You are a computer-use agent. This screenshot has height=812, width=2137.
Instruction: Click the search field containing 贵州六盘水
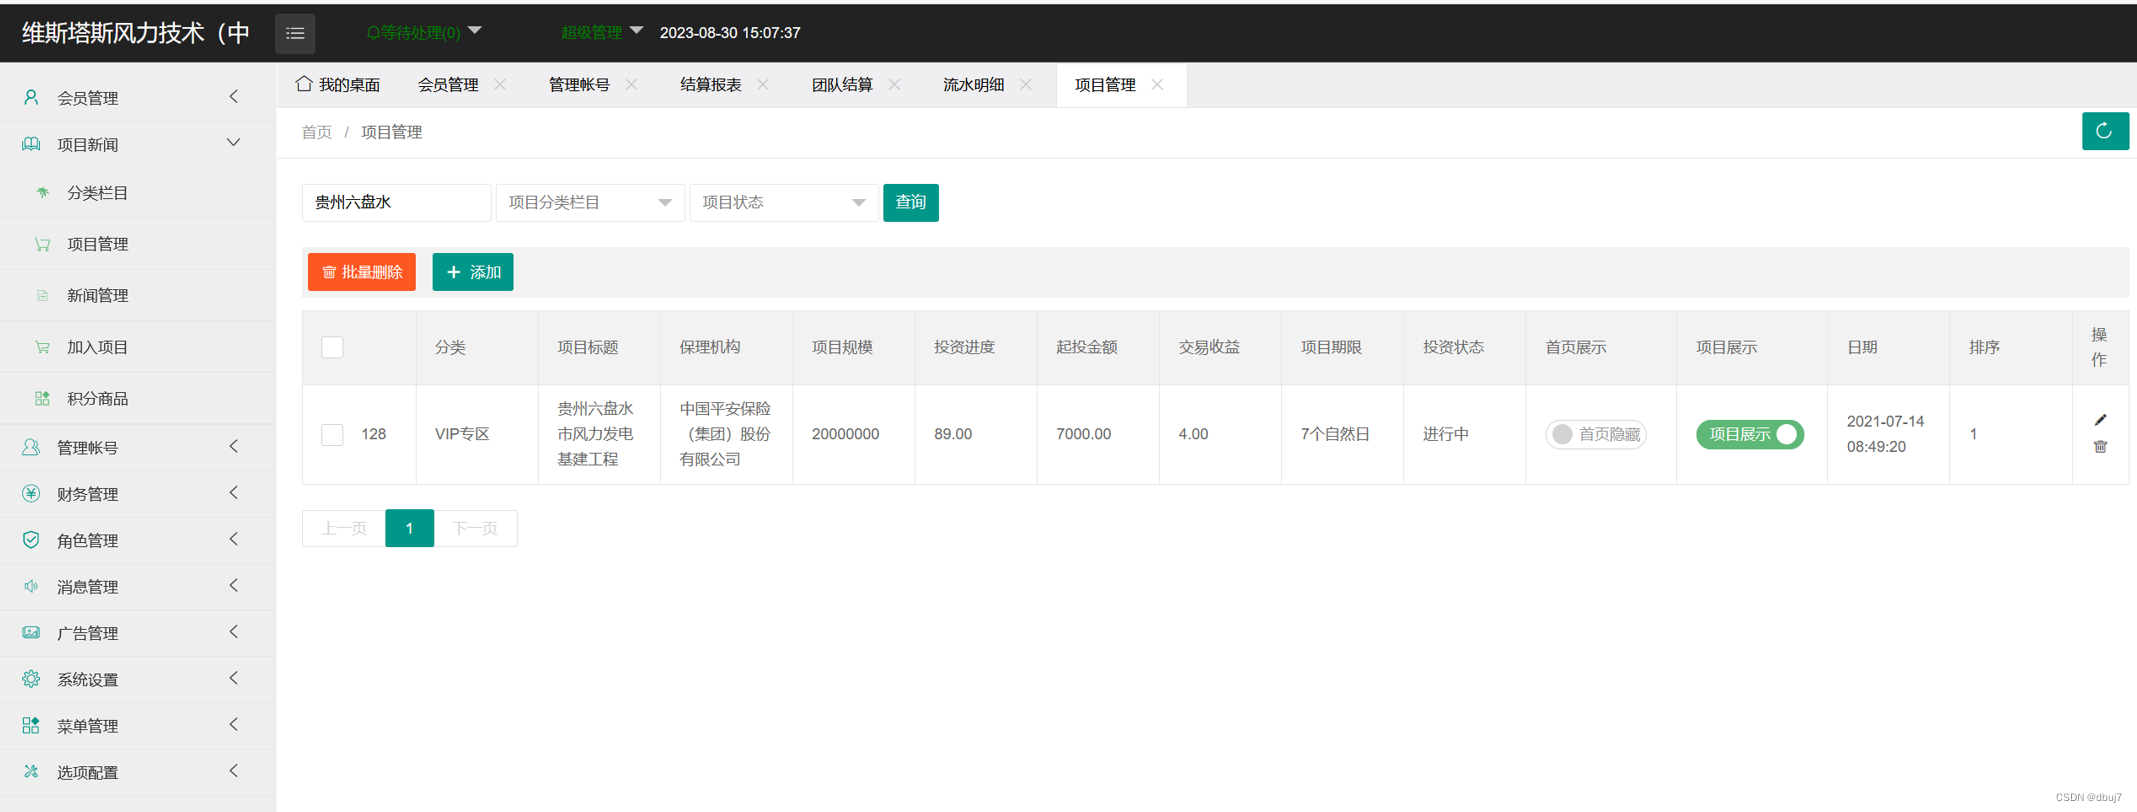click(x=396, y=202)
